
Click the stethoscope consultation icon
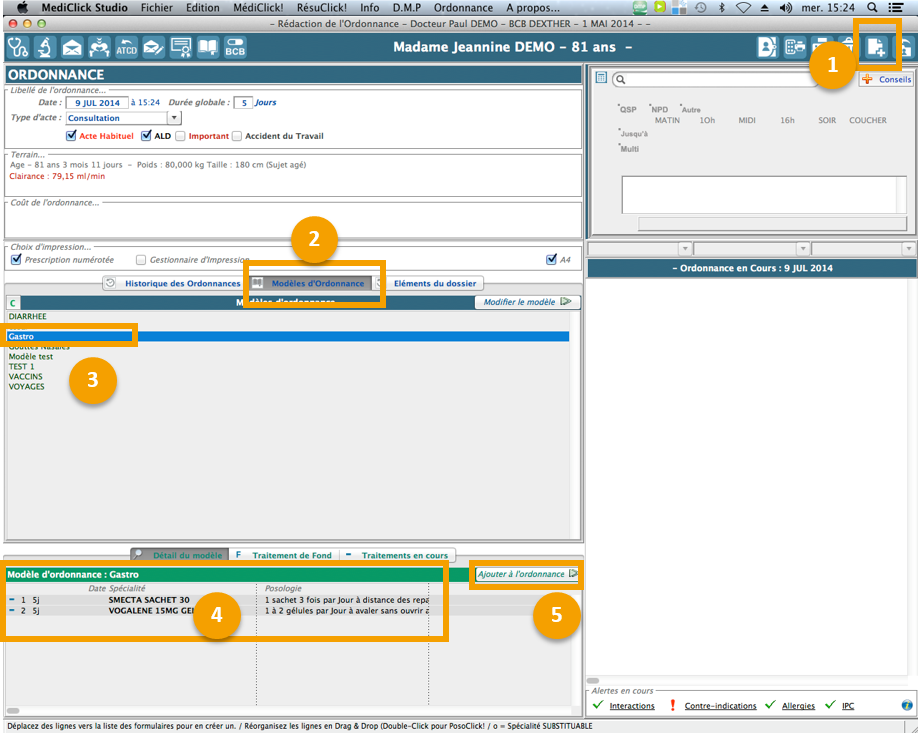click(x=18, y=47)
